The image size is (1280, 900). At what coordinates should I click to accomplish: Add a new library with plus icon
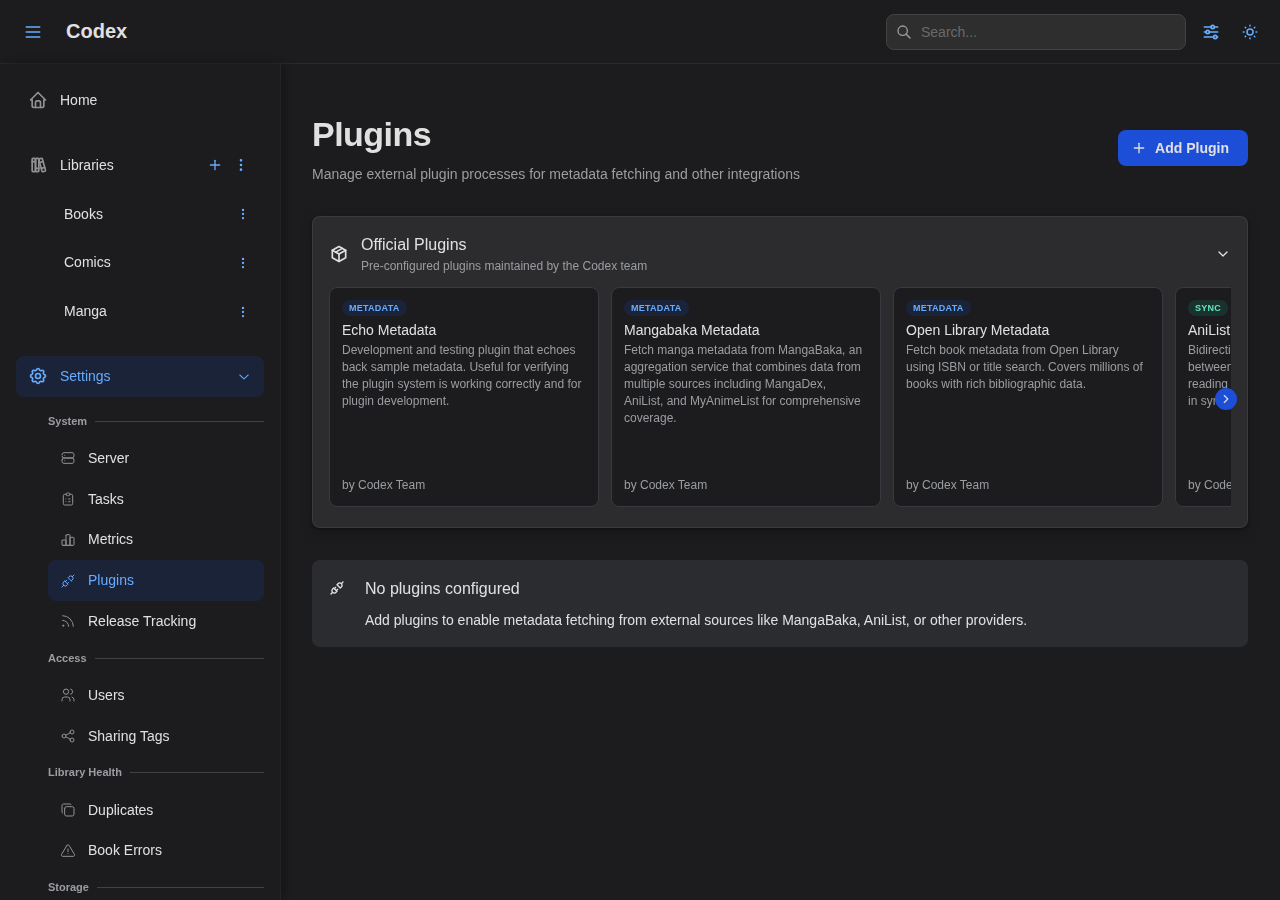pyautogui.click(x=215, y=165)
